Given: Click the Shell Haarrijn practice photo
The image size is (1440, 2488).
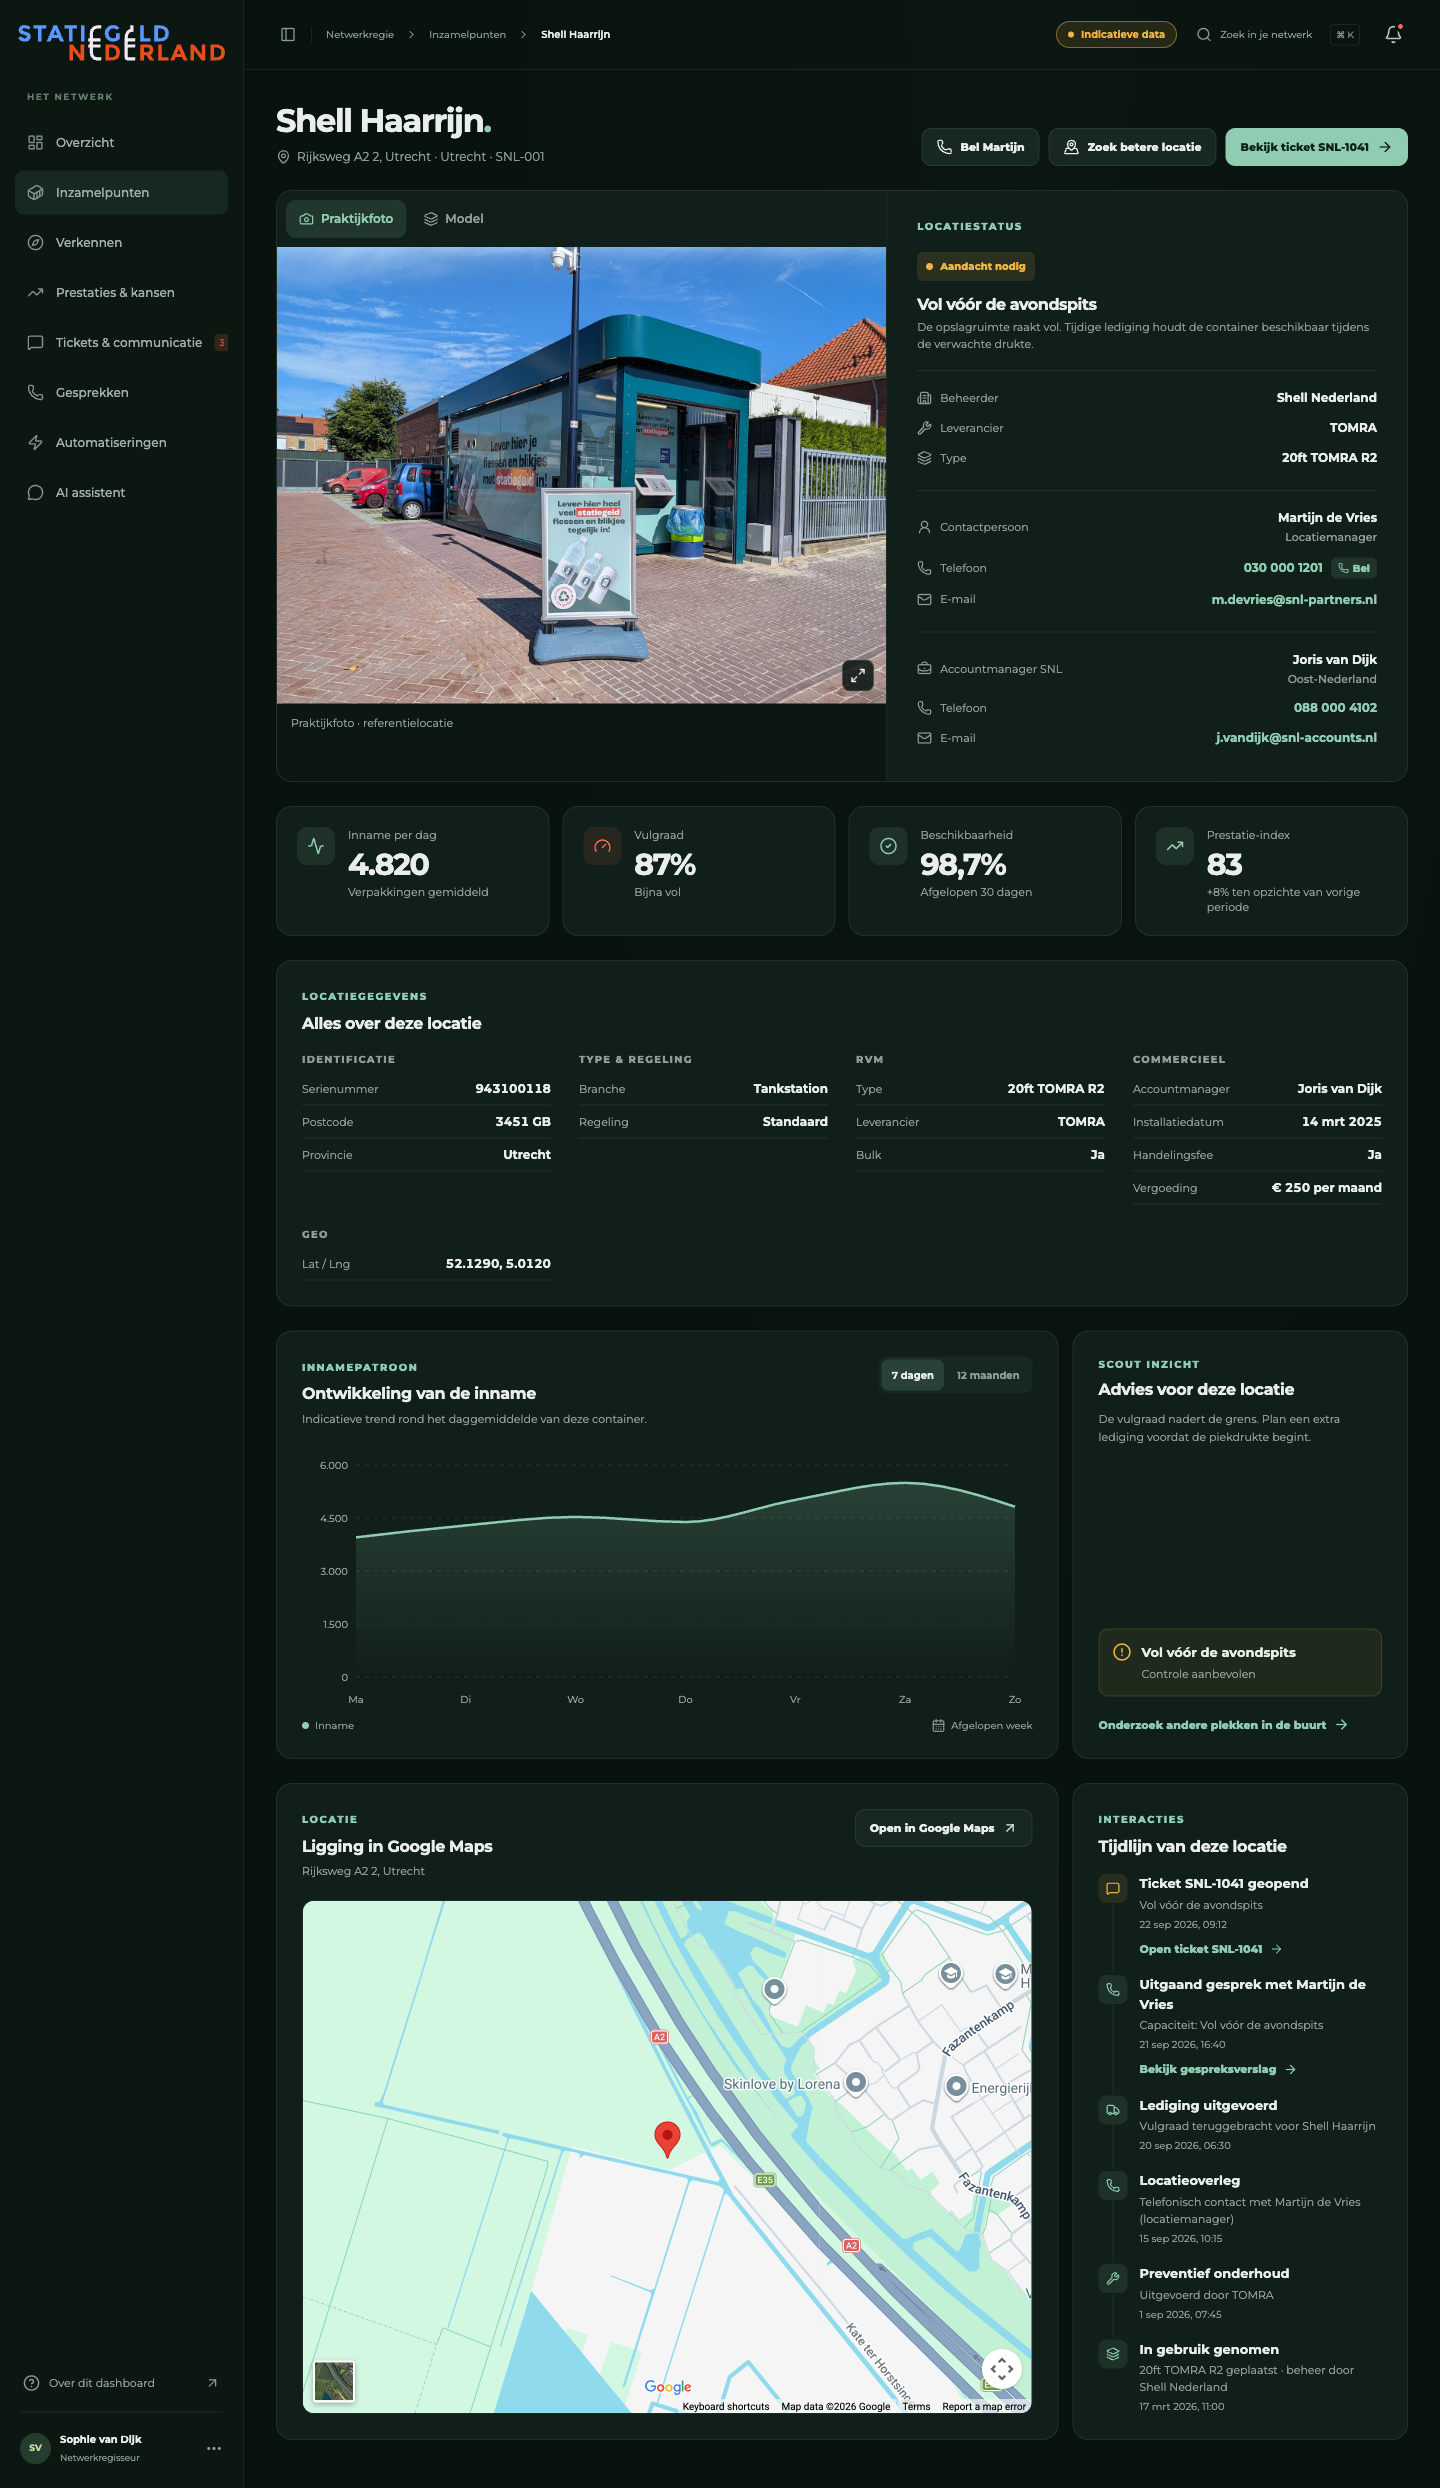Looking at the screenshot, I should tap(581, 476).
